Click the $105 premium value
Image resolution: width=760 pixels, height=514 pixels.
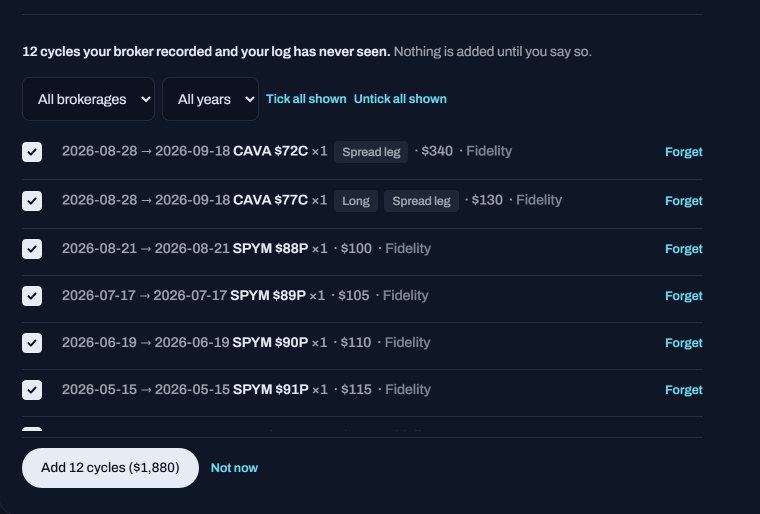click(x=354, y=295)
